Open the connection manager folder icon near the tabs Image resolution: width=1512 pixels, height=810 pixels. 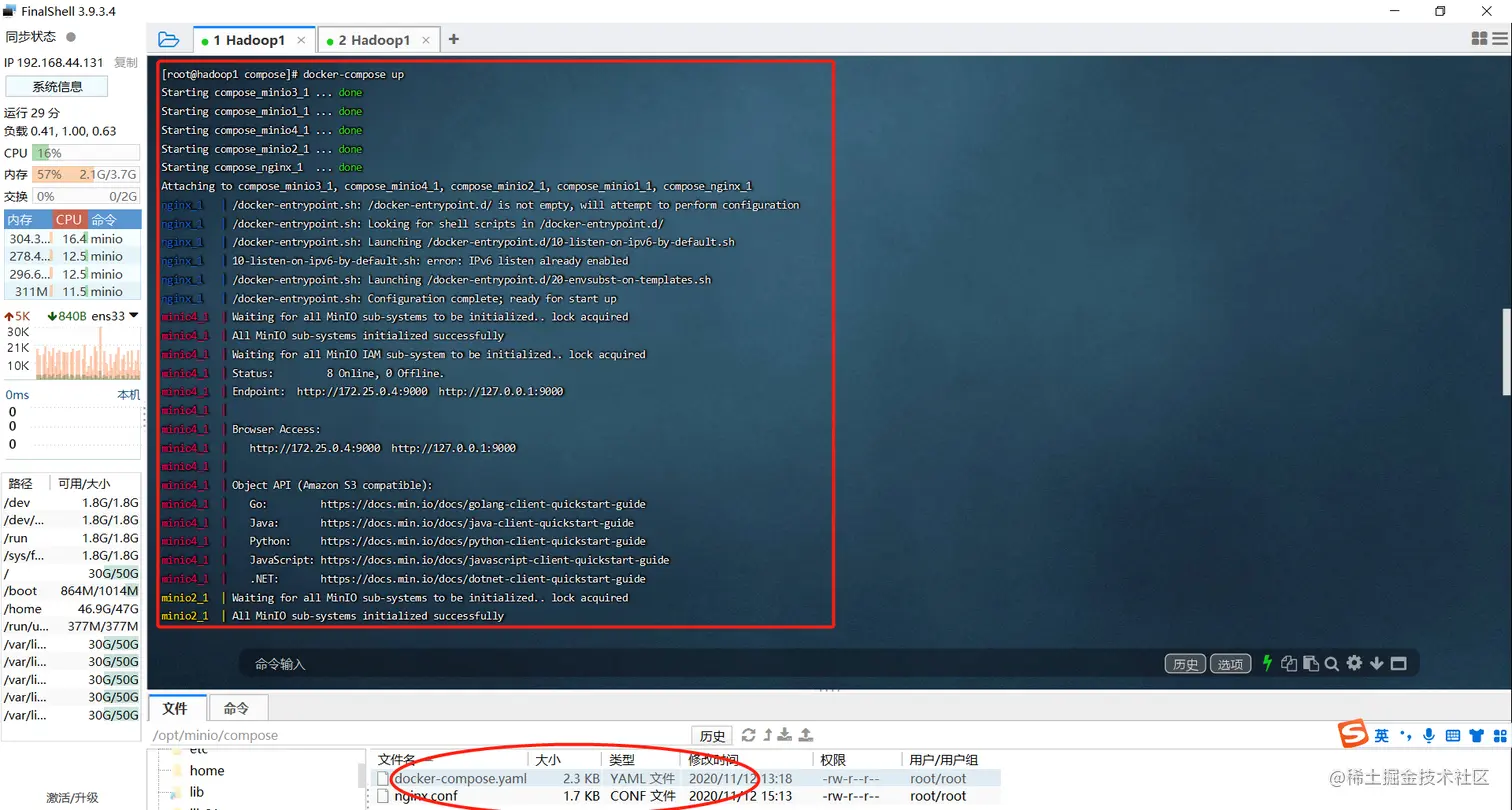pos(168,39)
